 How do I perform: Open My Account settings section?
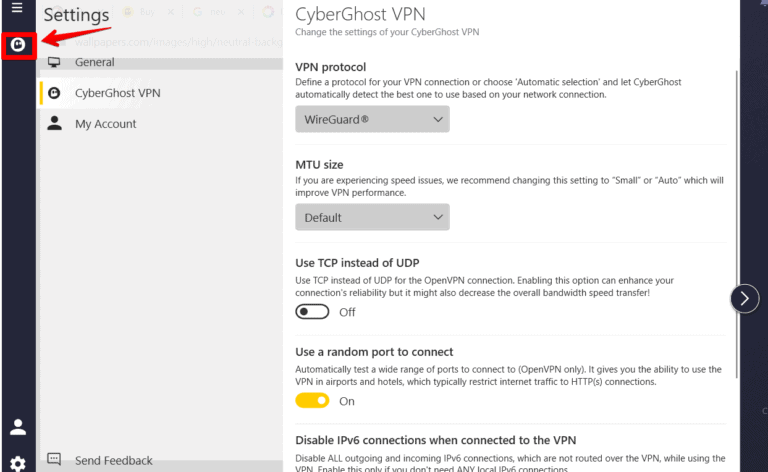105,124
